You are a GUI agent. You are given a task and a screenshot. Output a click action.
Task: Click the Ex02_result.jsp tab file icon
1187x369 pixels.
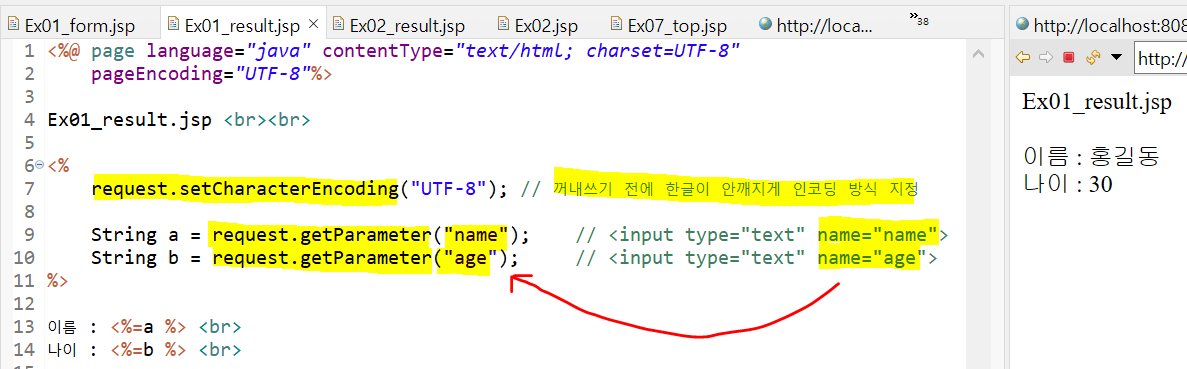pos(338,24)
